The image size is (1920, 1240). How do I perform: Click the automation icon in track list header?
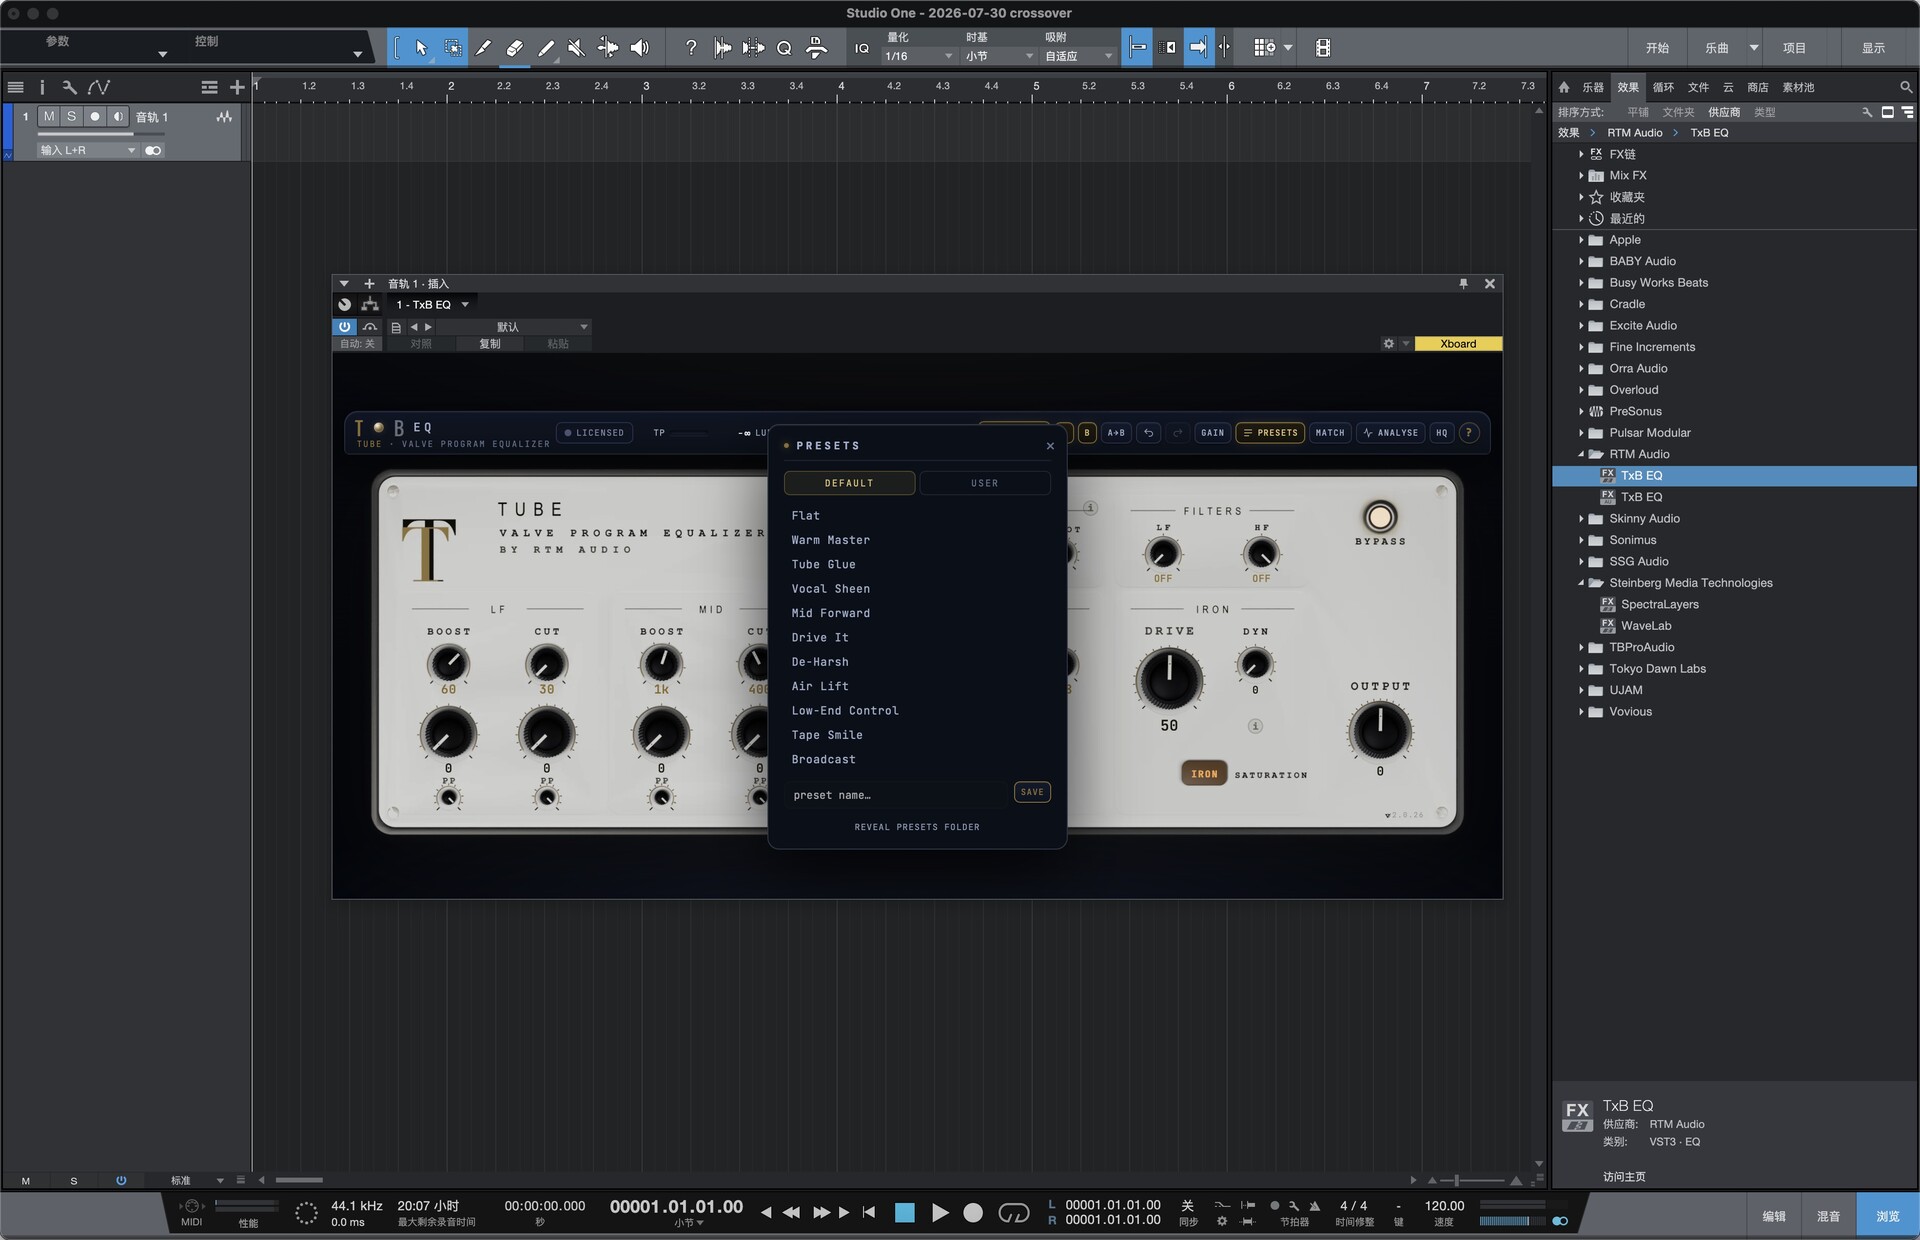(x=99, y=87)
